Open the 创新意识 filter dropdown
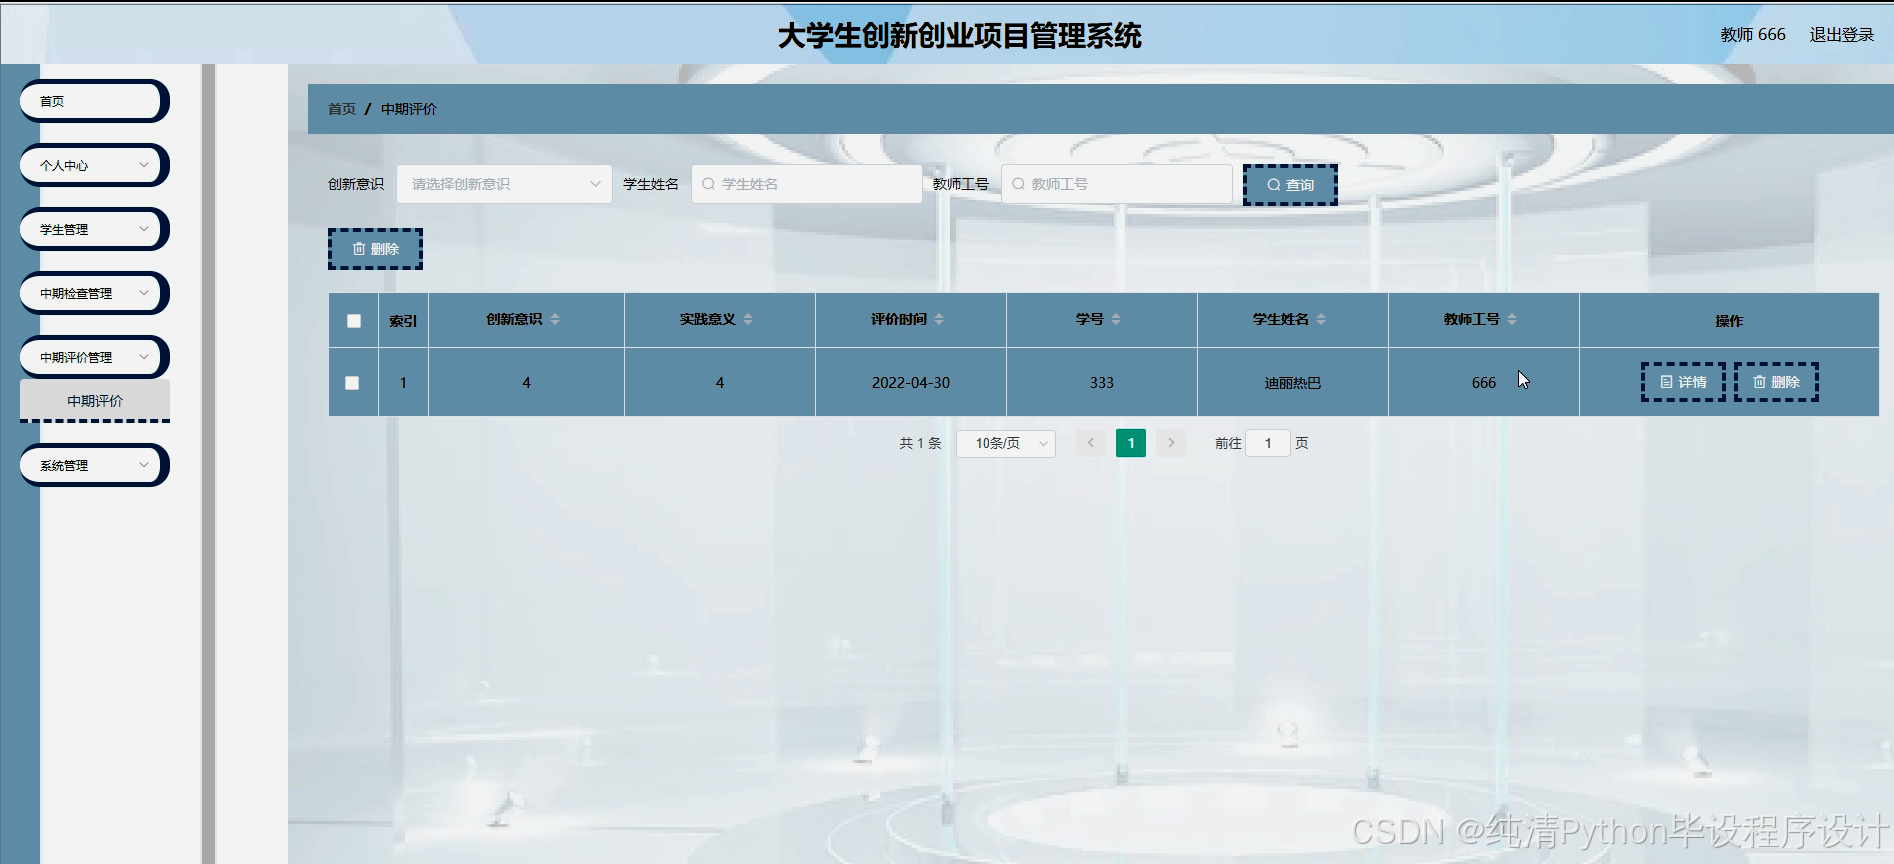 click(504, 184)
